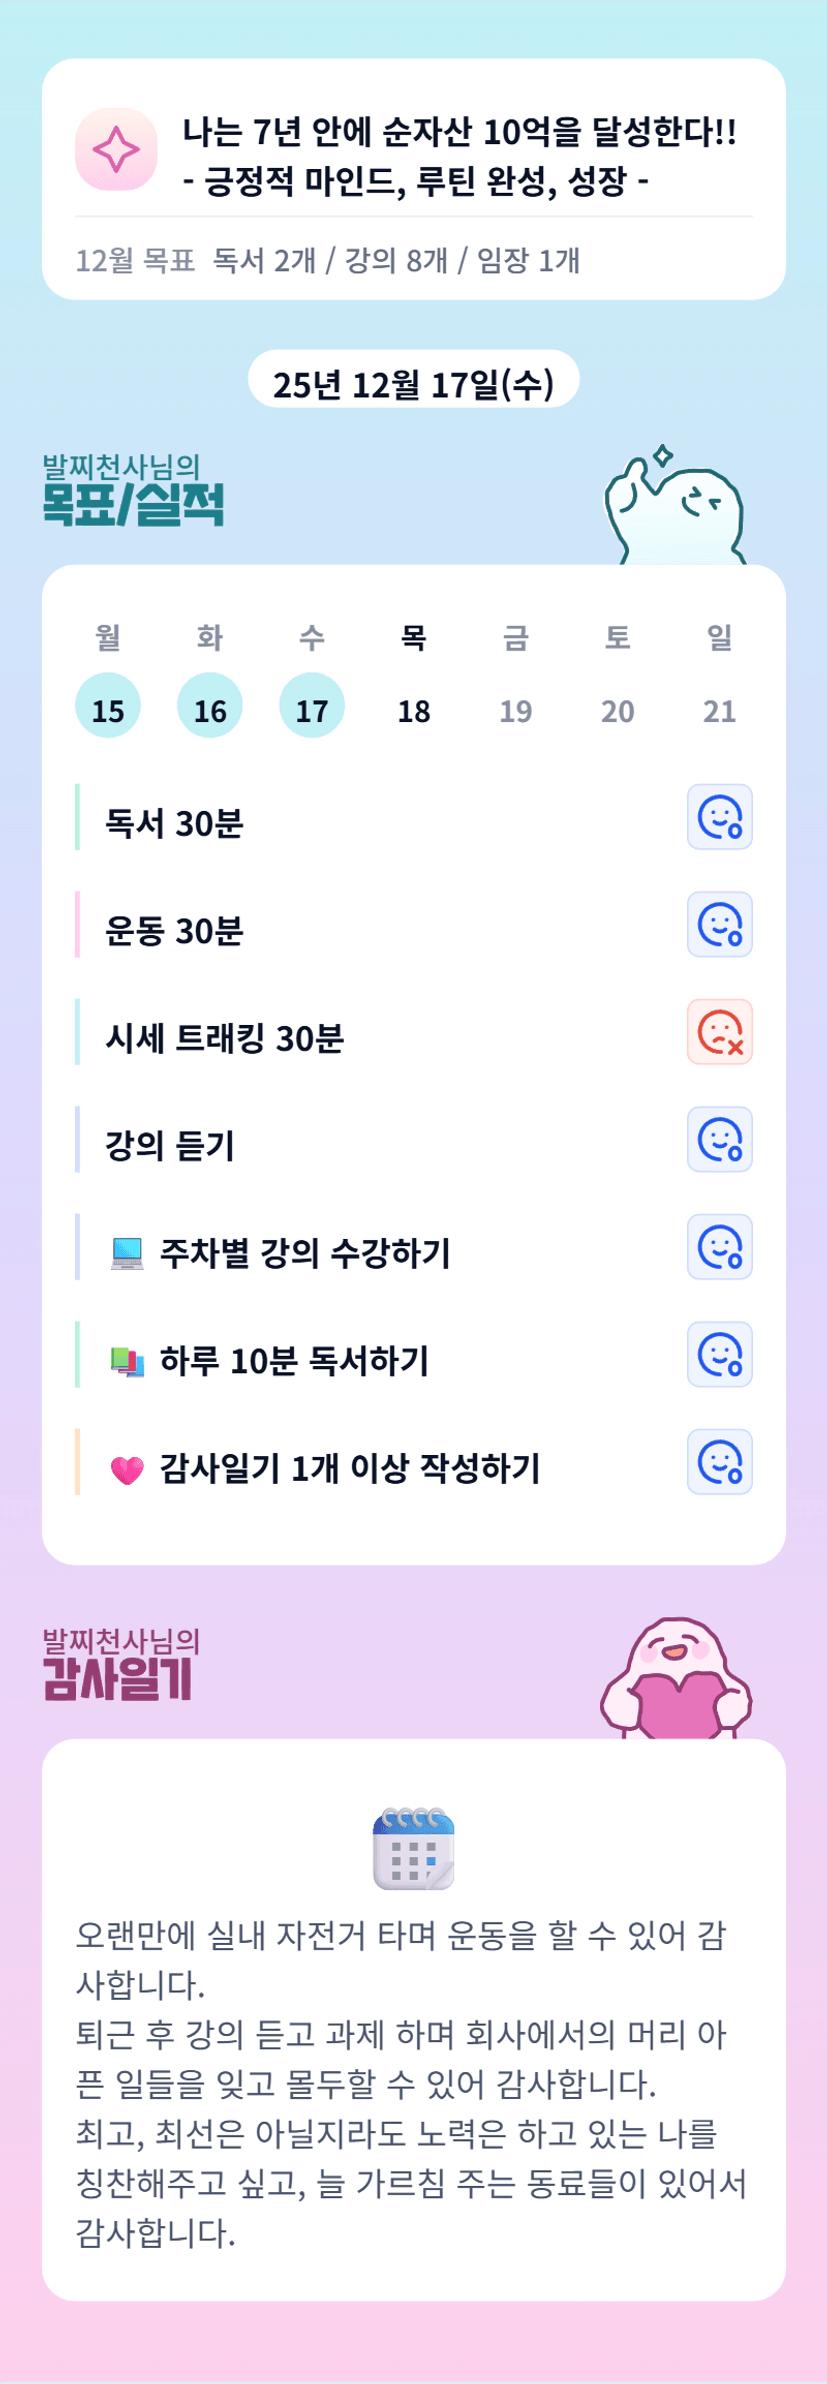Click the calendar icon in the gratitude journal card
Viewport: 827px width, 2384px height.
point(414,1848)
